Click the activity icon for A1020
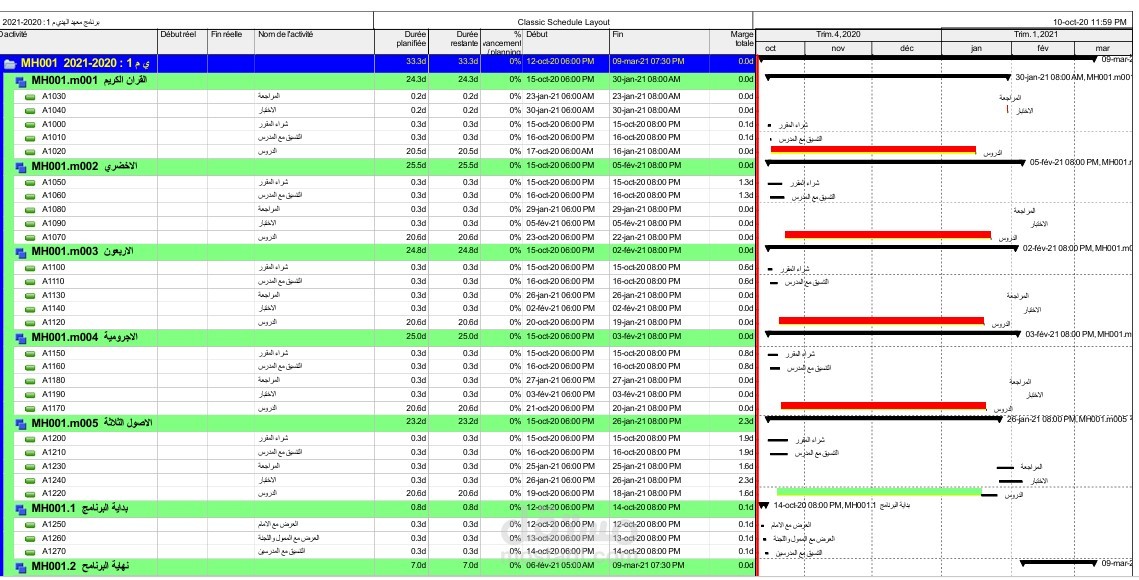The width and height of the screenshot is (1139, 580). coord(30,152)
